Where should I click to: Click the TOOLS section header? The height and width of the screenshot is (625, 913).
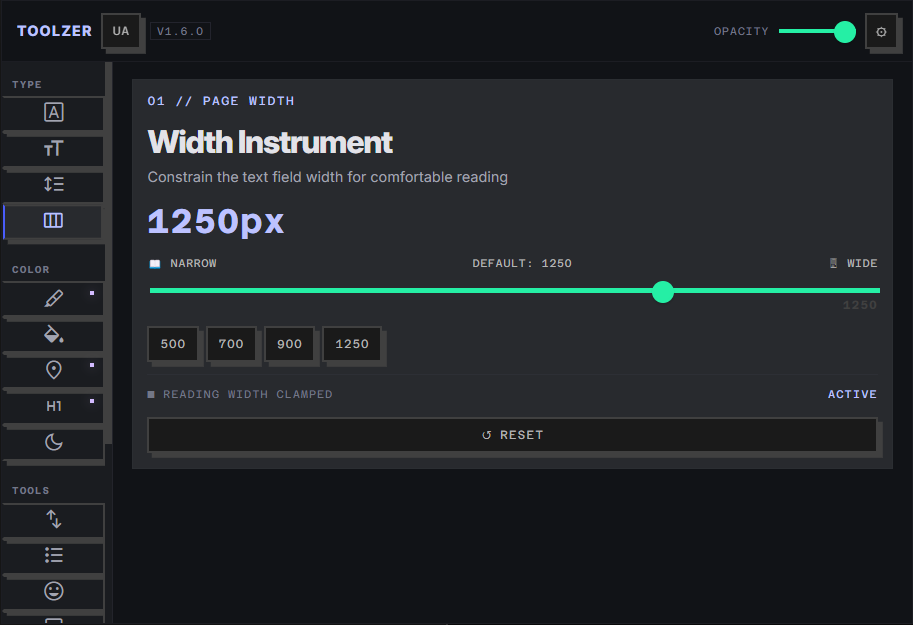pos(30,490)
